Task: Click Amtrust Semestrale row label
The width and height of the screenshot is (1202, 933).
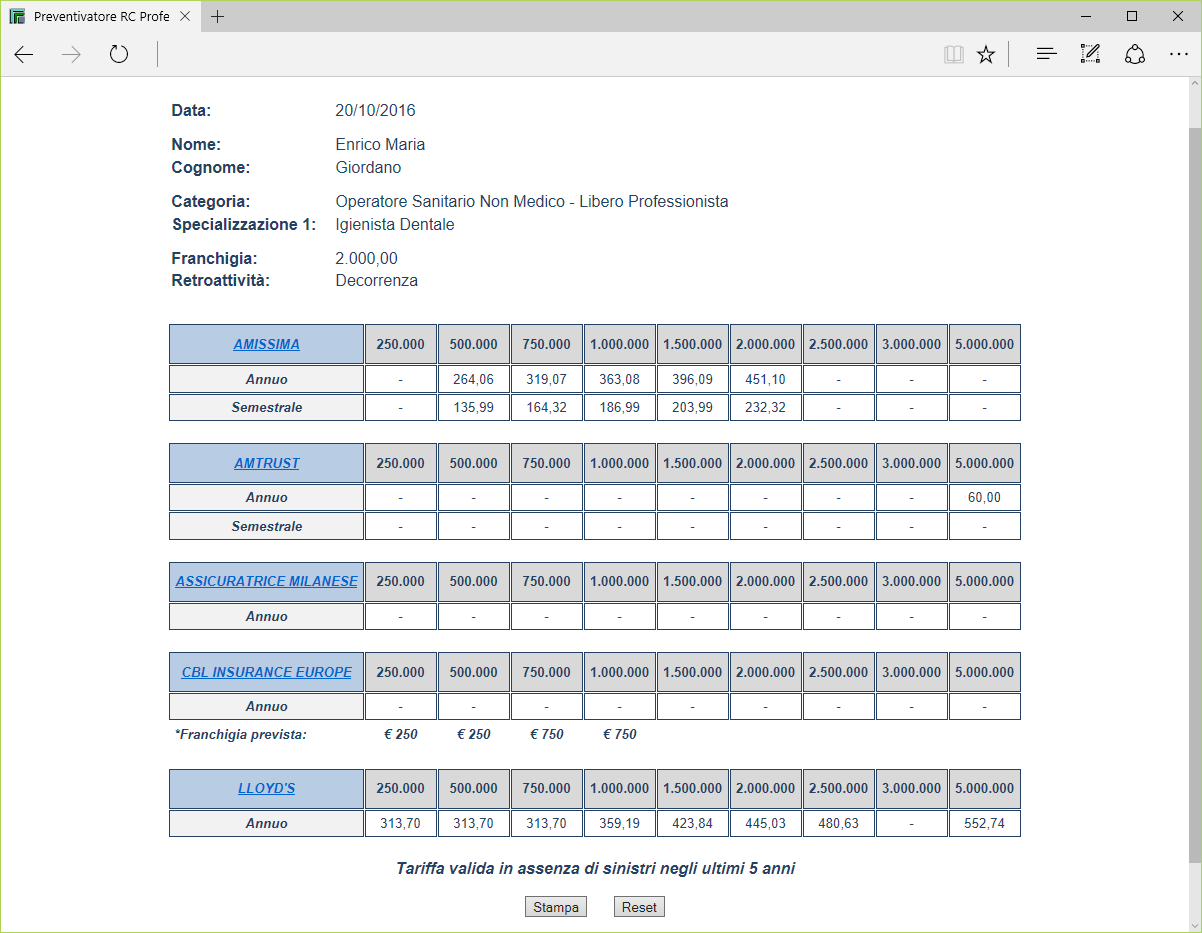Action: click(267, 526)
